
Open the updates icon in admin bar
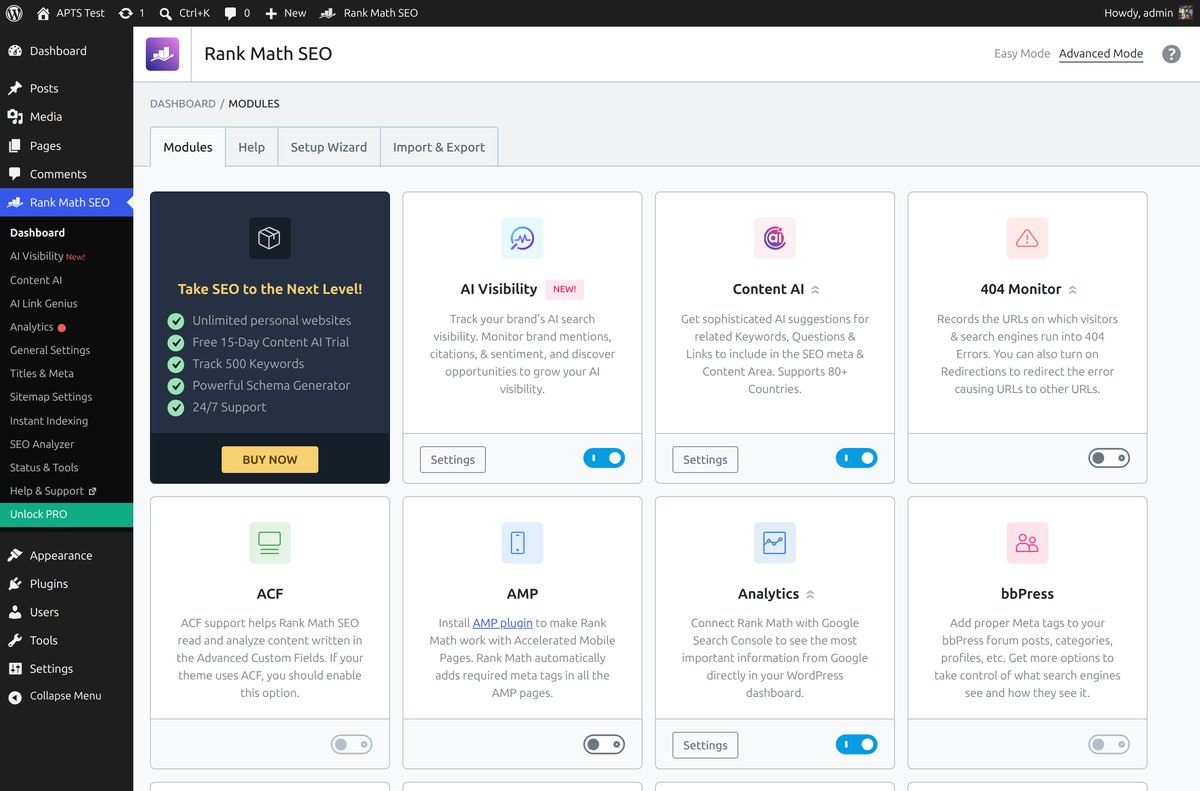point(125,13)
